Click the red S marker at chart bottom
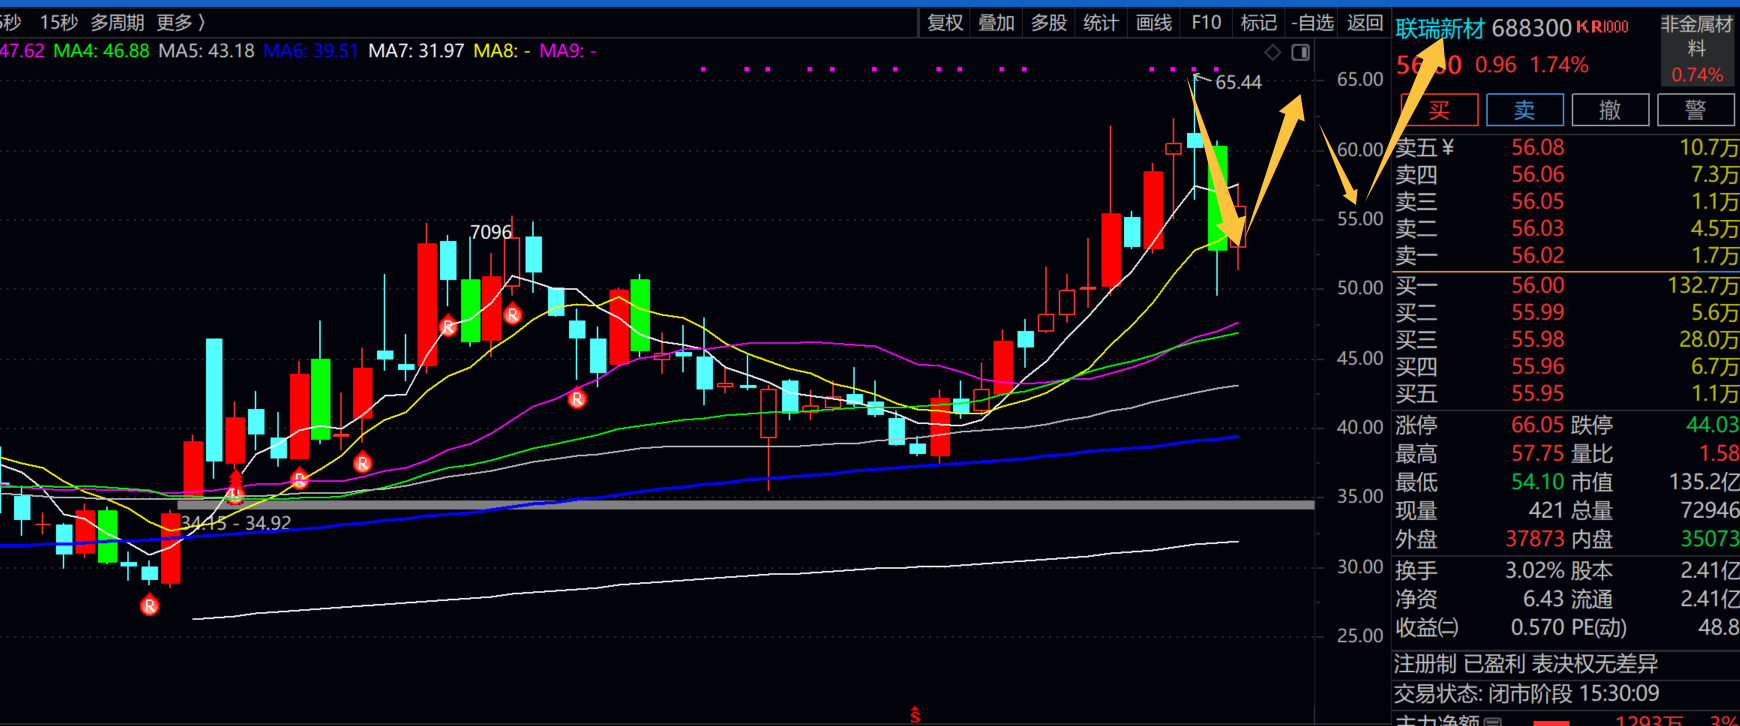1740x726 pixels. tap(914, 714)
